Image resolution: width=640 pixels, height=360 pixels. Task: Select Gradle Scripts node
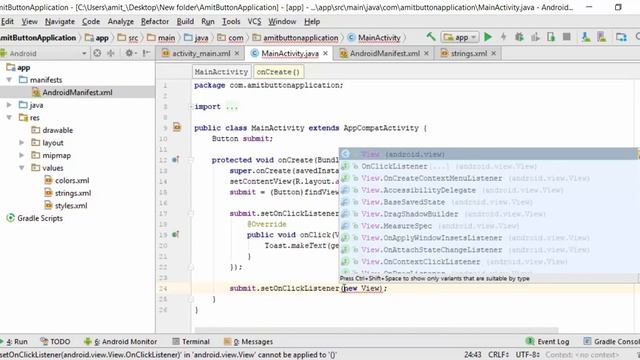point(40,218)
